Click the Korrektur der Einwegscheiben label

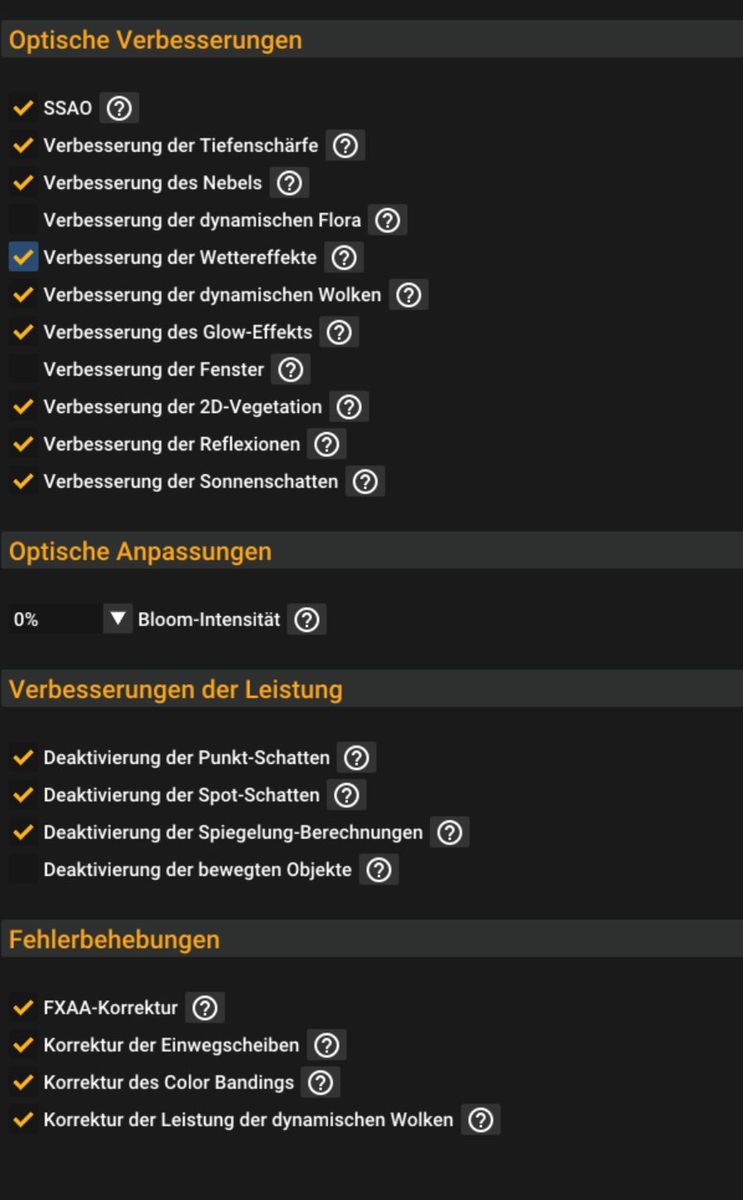tap(171, 1045)
